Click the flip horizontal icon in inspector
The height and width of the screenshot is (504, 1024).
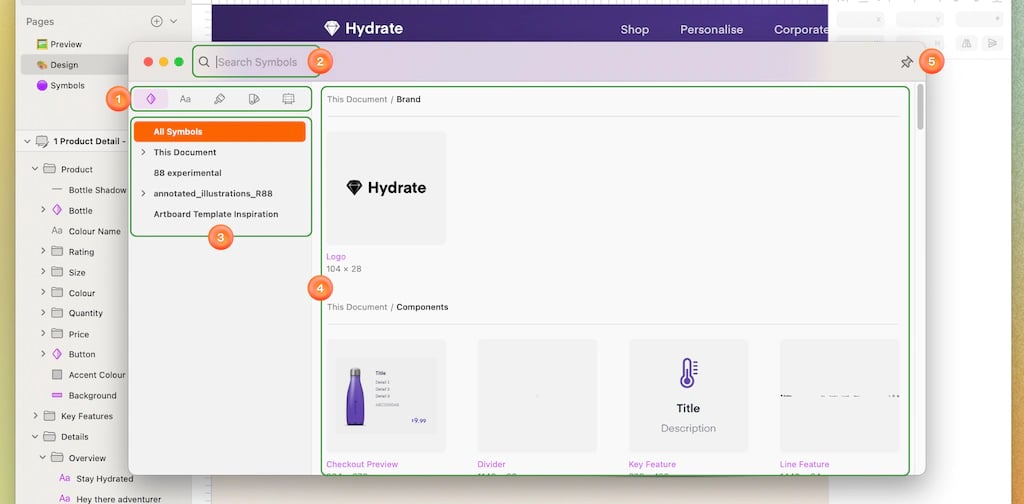[967, 43]
